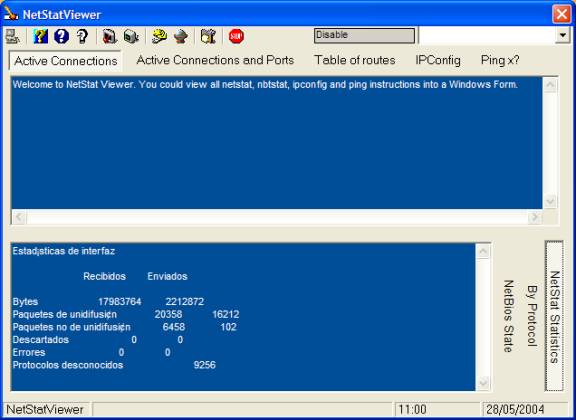Open the Table of routes tab

click(x=355, y=60)
